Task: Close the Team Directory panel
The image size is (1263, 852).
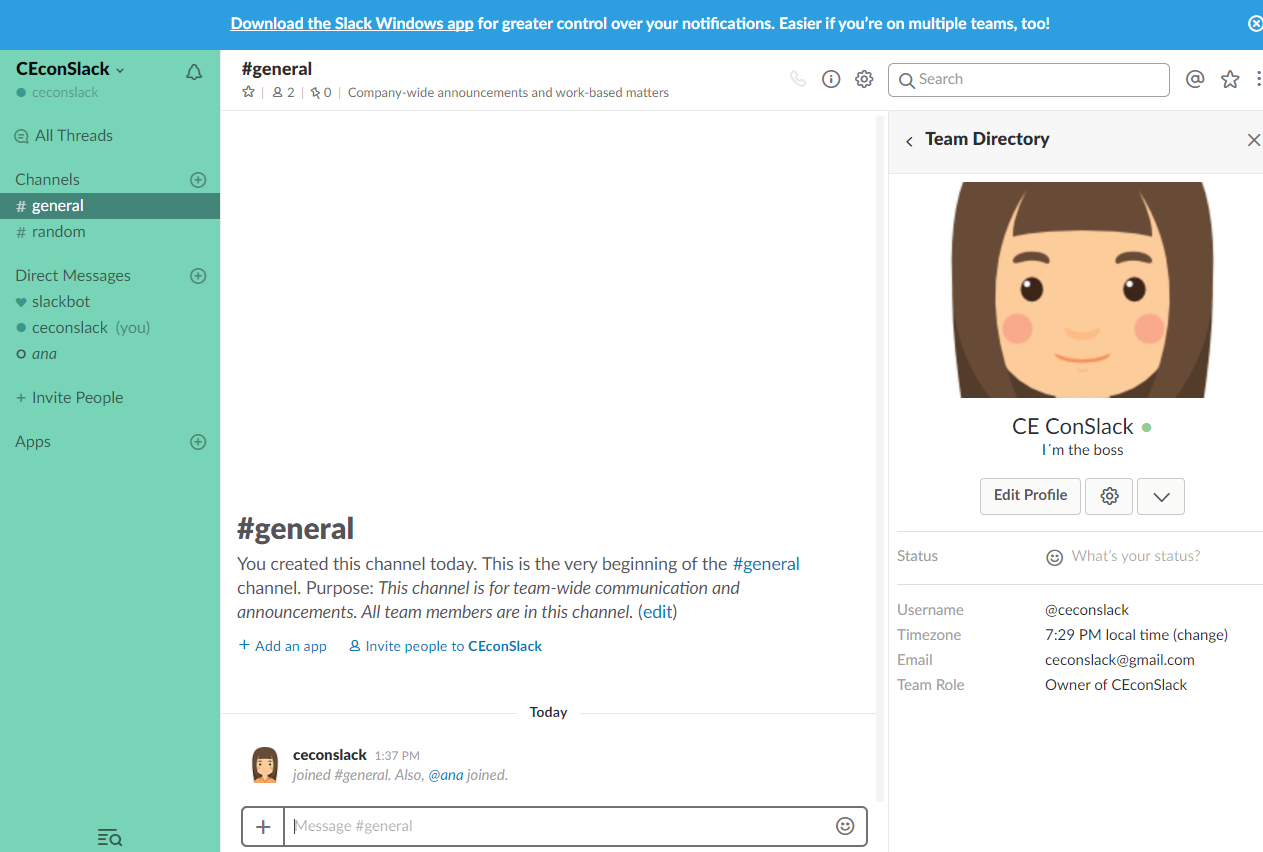Action: pos(1253,140)
